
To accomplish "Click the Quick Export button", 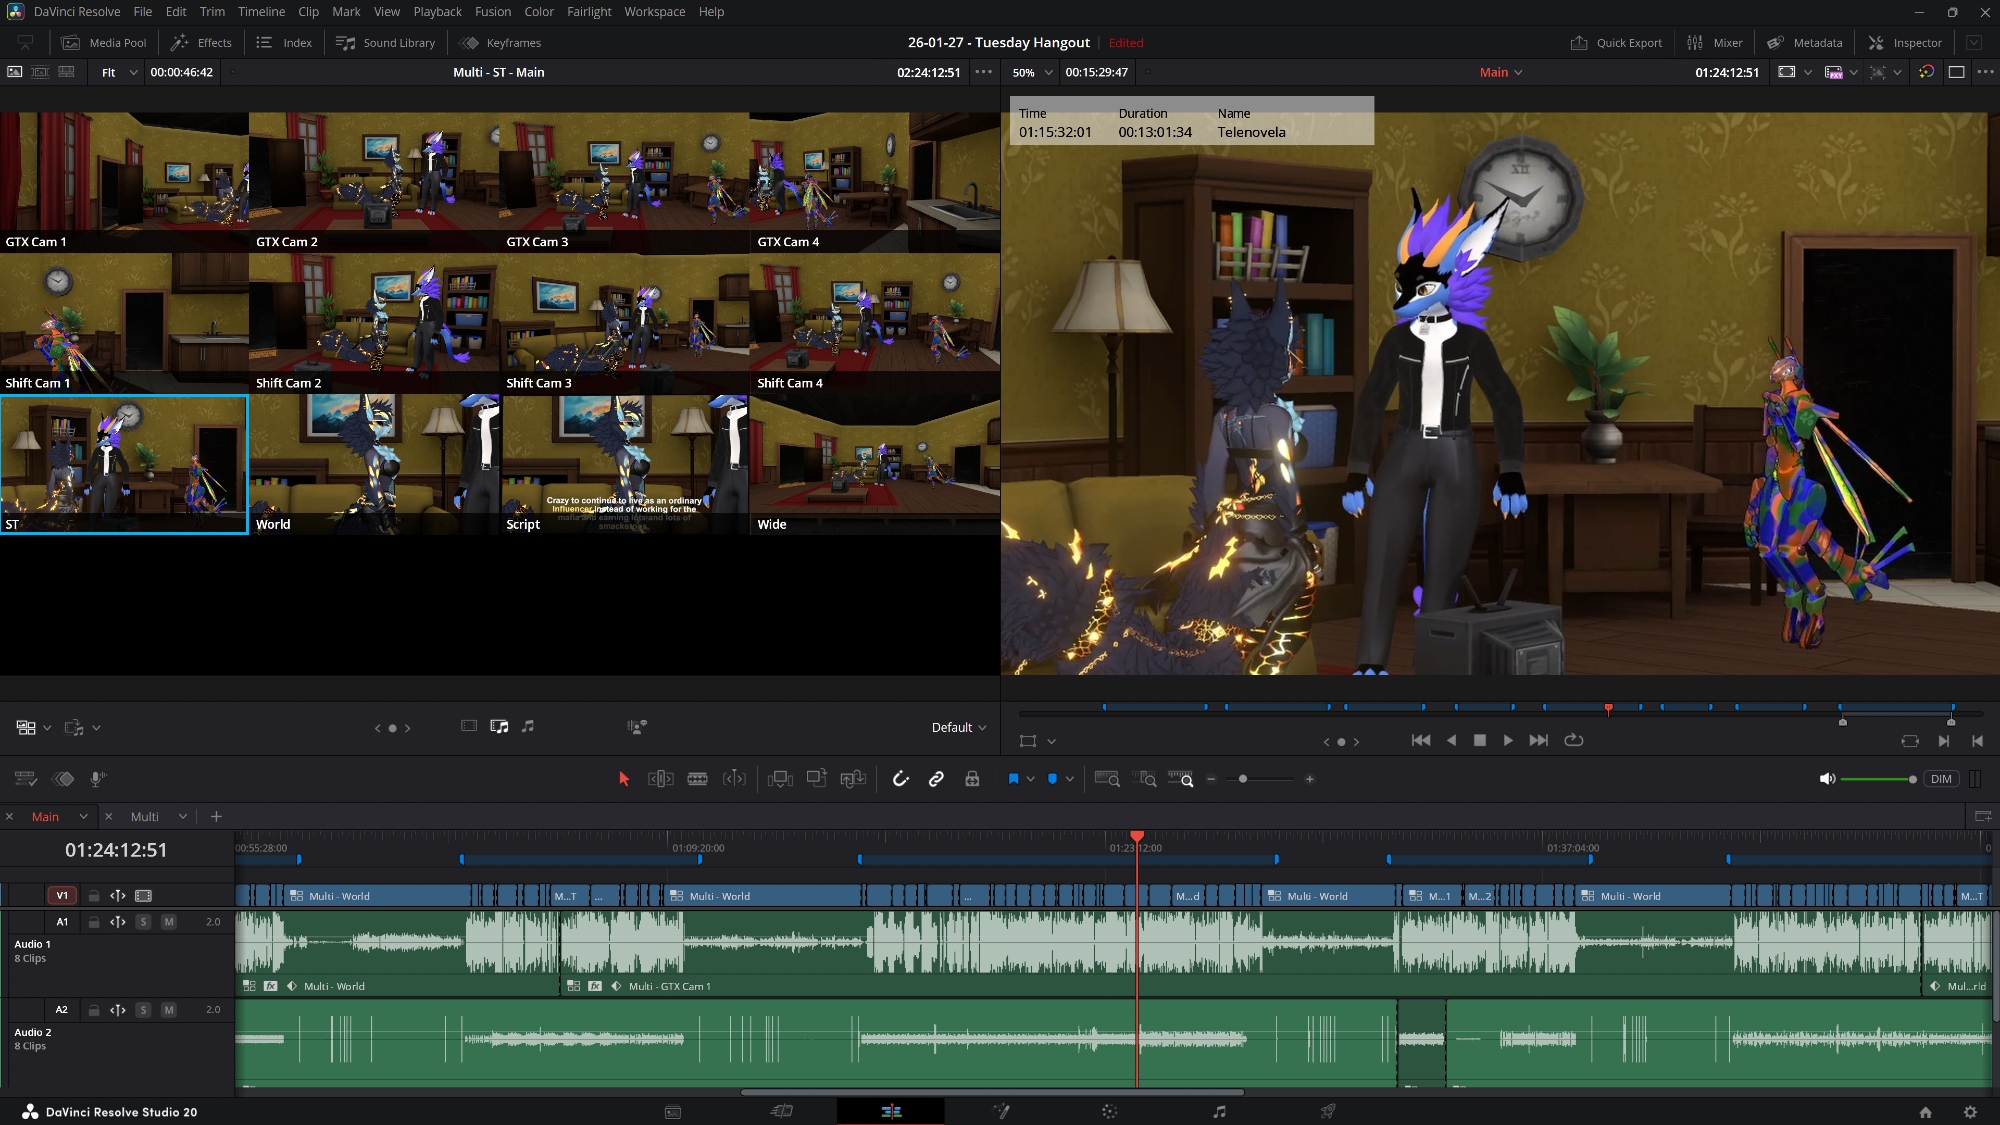I will [x=1617, y=43].
